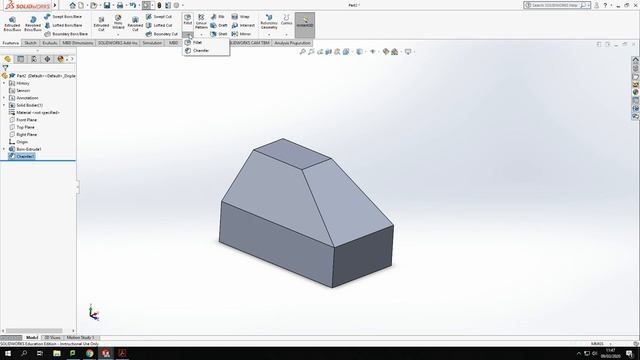The height and width of the screenshot is (360, 640).
Task: Click the Fillet ribbon button
Action: [x=187, y=20]
